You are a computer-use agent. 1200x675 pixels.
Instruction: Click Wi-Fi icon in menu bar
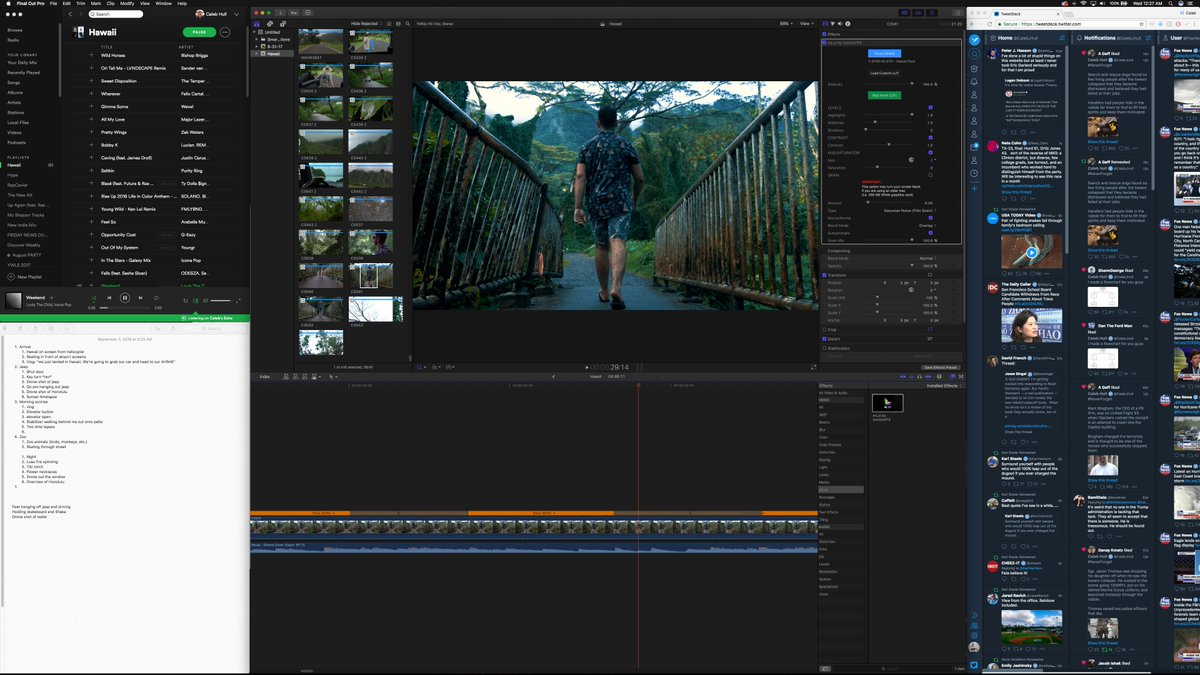pos(1084,3)
